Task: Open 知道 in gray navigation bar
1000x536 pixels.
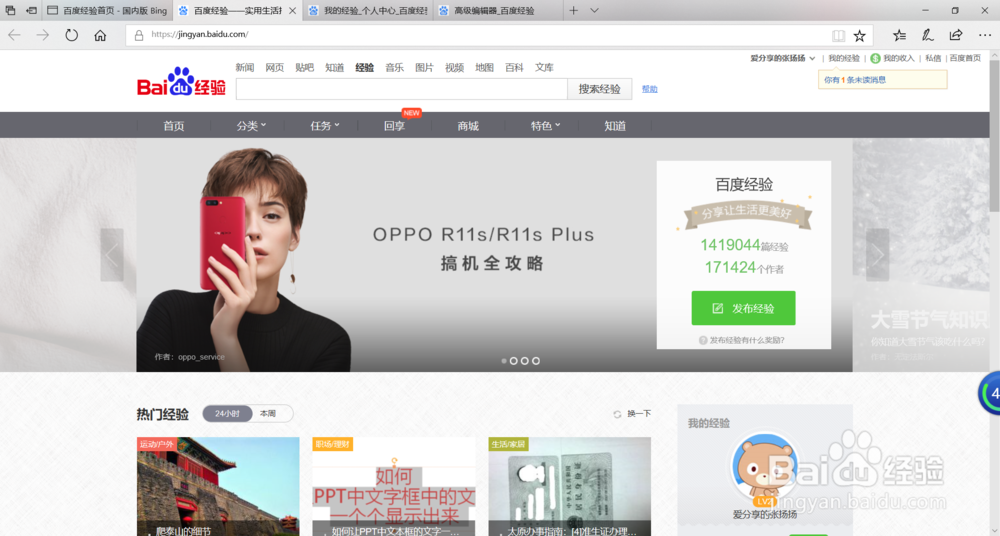Action: (615, 126)
